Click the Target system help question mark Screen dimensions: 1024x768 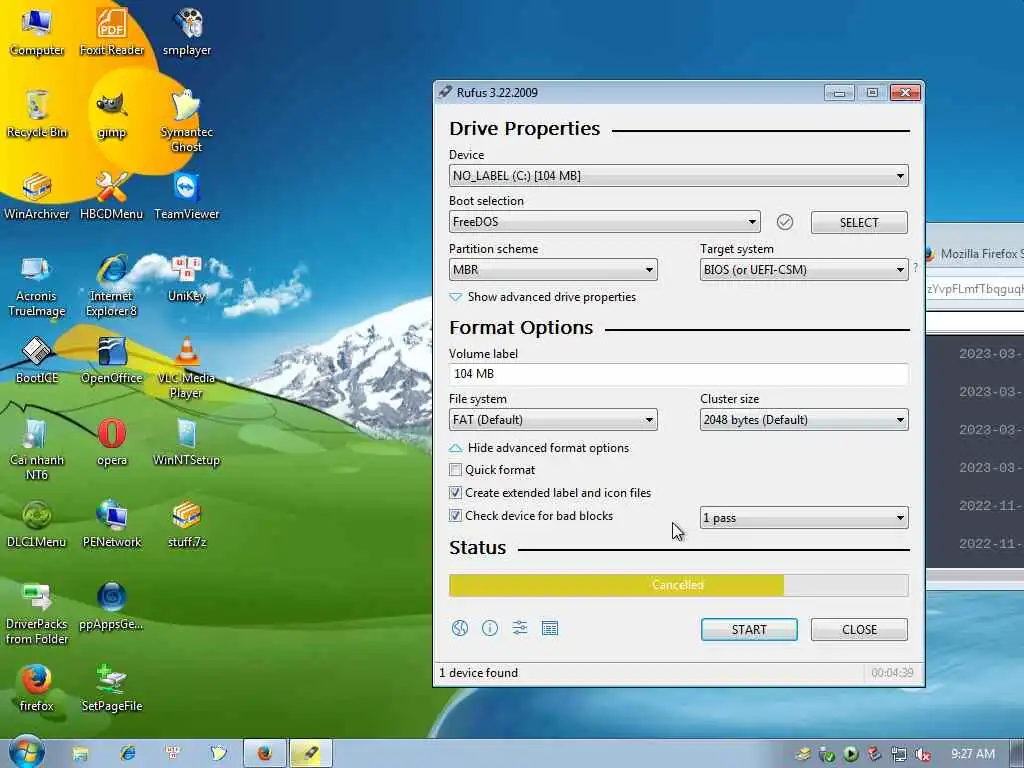tap(916, 268)
